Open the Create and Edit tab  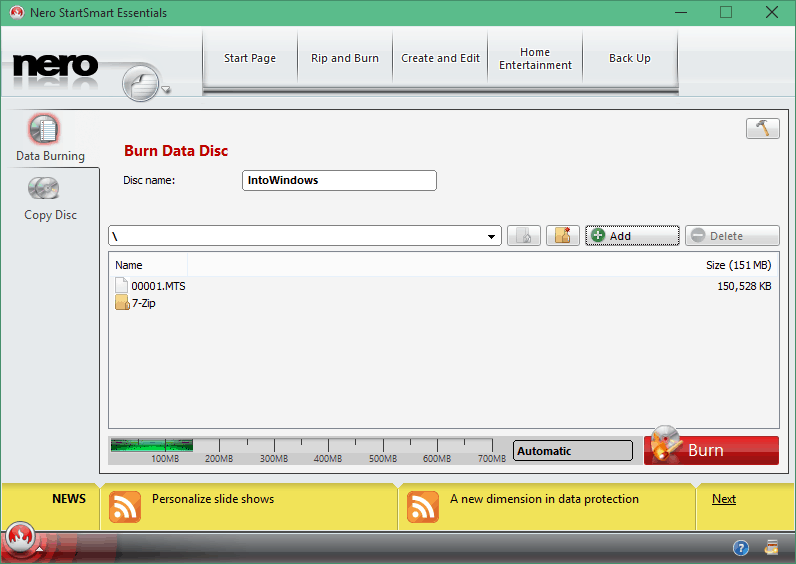[440, 59]
